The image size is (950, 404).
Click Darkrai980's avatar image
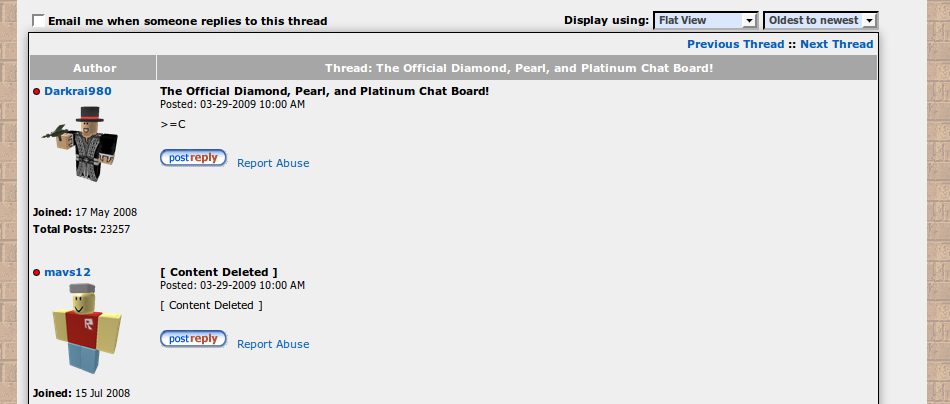(81, 143)
